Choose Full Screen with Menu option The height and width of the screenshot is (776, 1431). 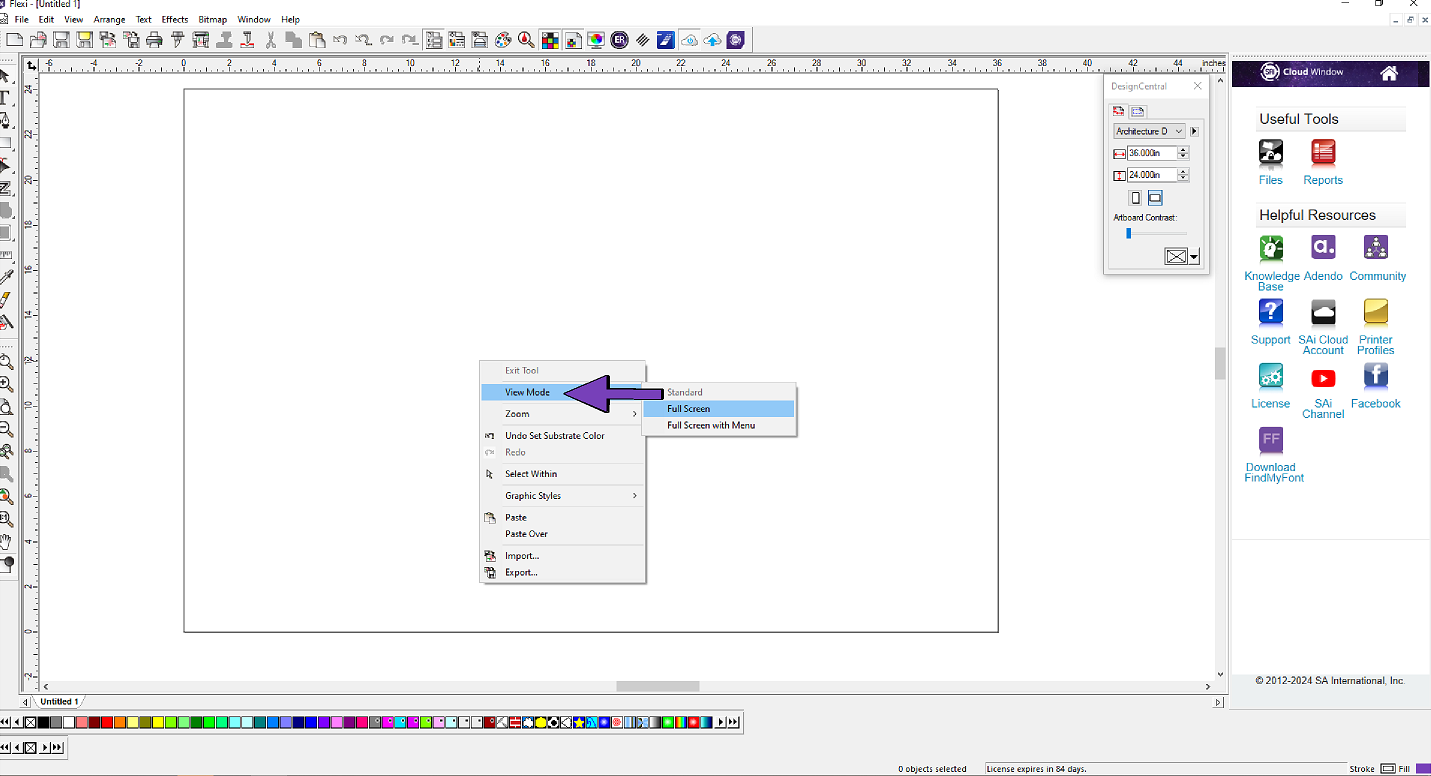(711, 426)
